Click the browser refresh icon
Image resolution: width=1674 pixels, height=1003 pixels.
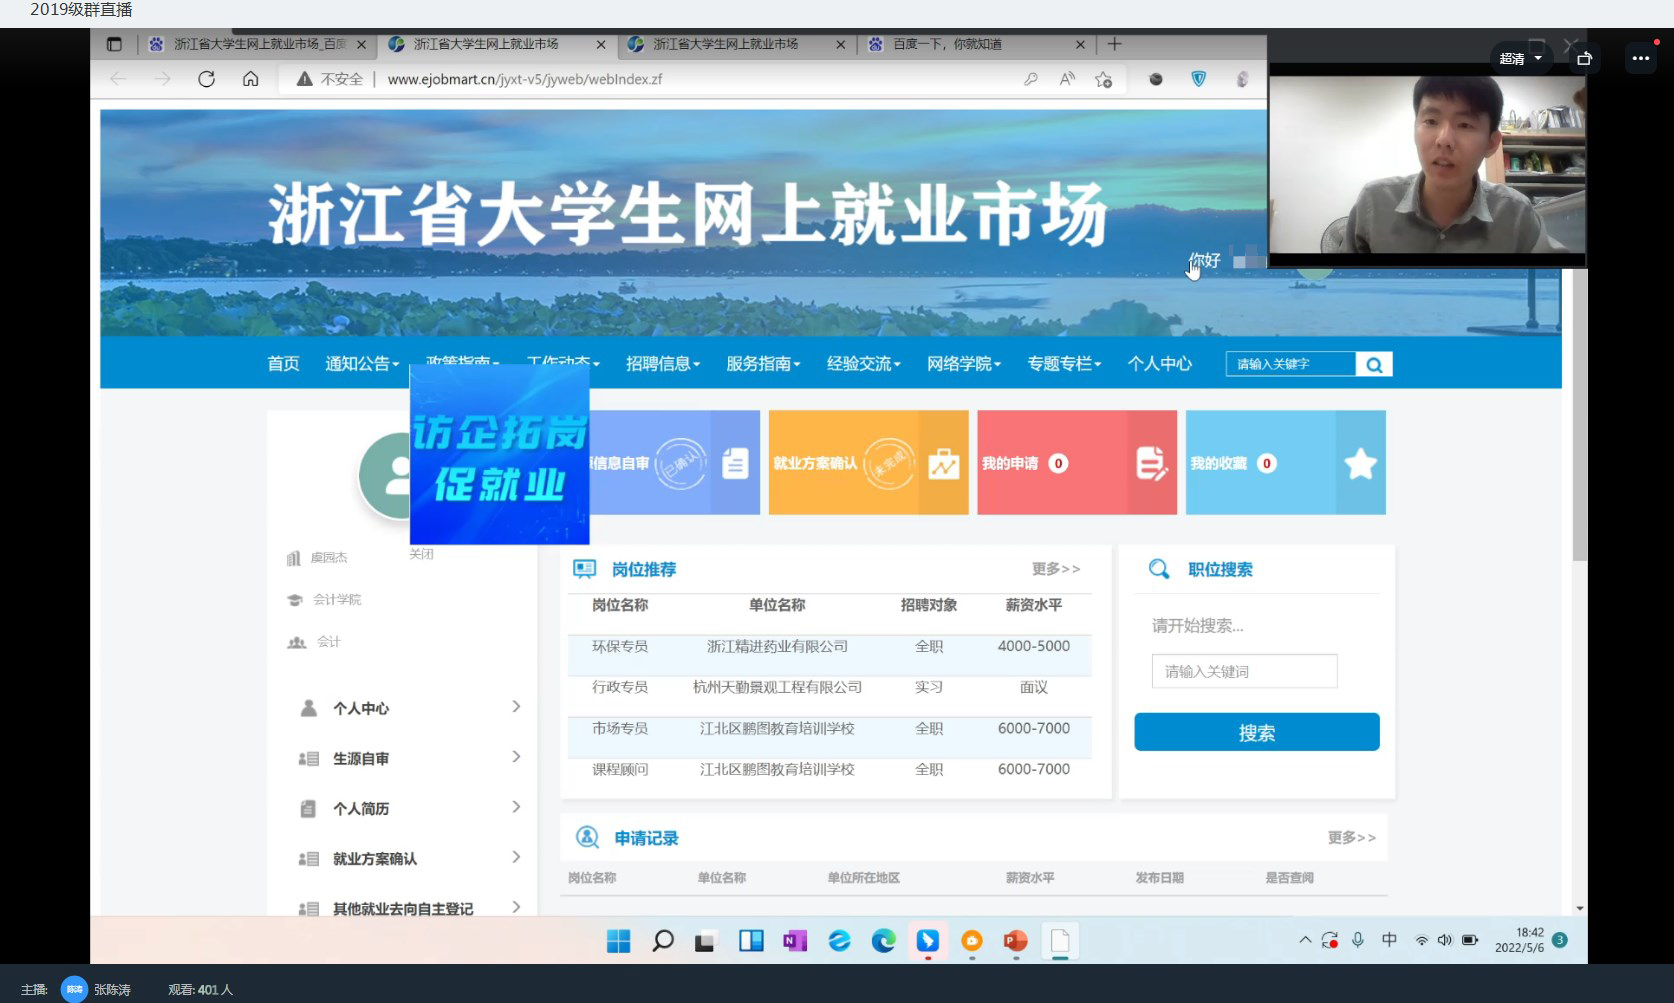(x=206, y=79)
